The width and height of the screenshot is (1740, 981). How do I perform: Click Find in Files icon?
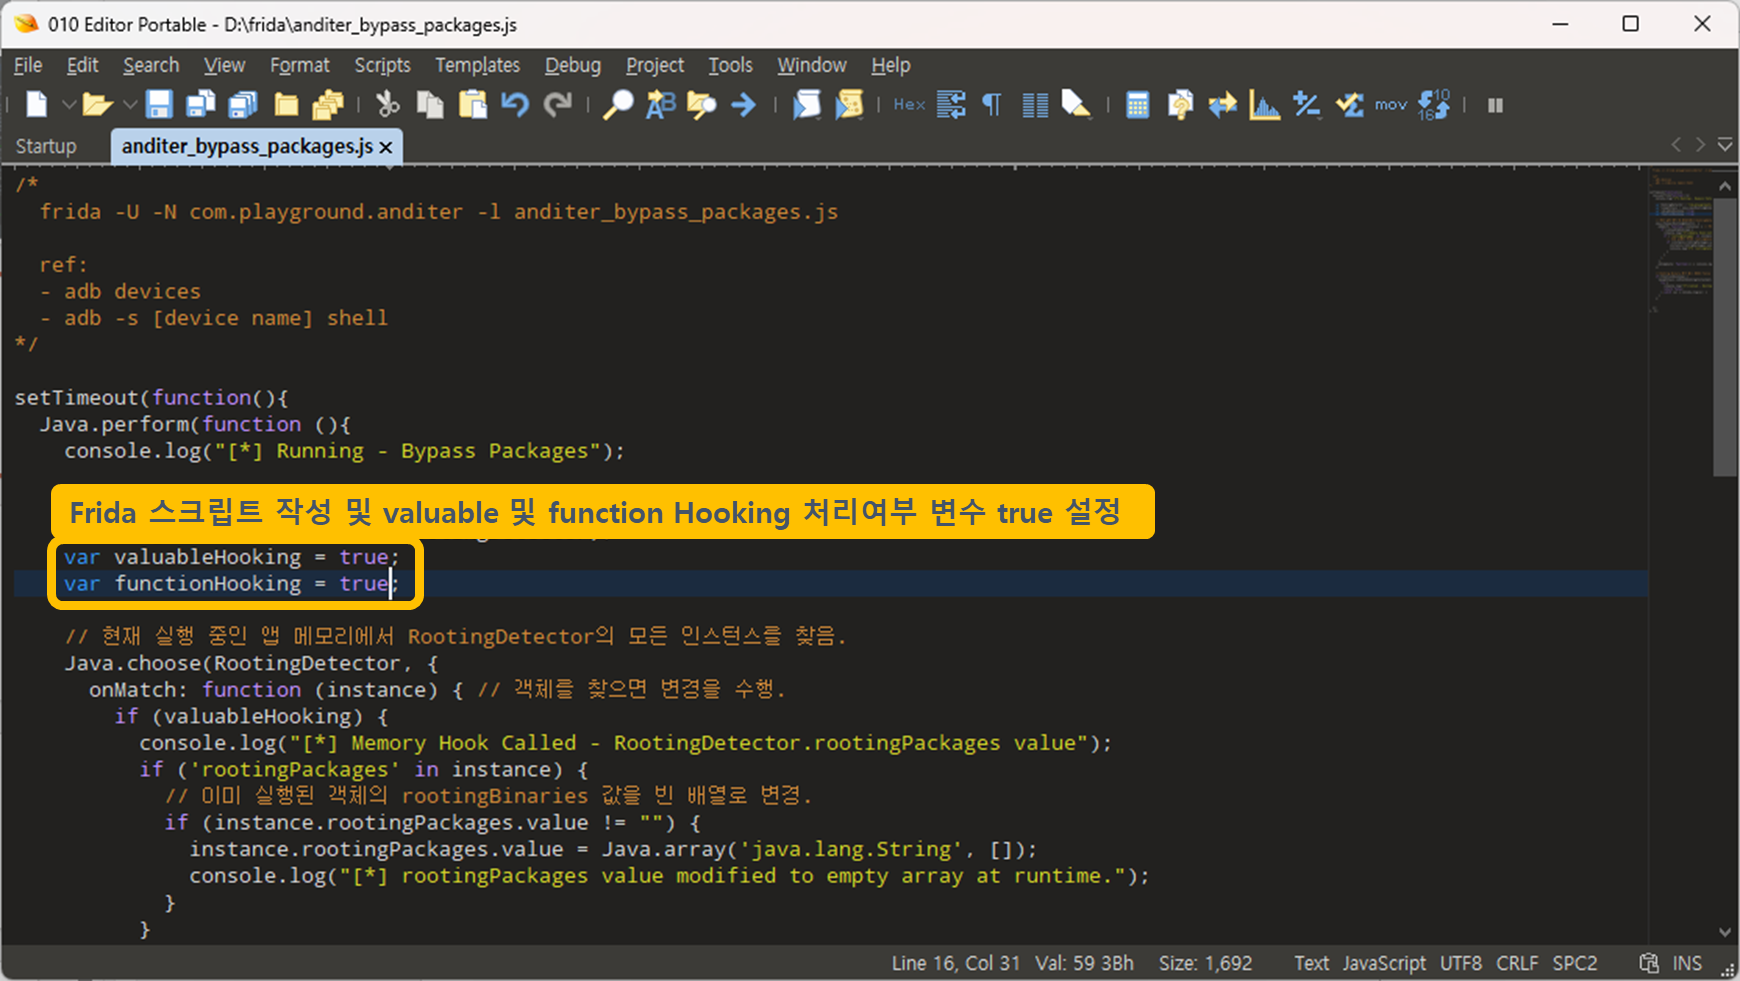click(702, 104)
